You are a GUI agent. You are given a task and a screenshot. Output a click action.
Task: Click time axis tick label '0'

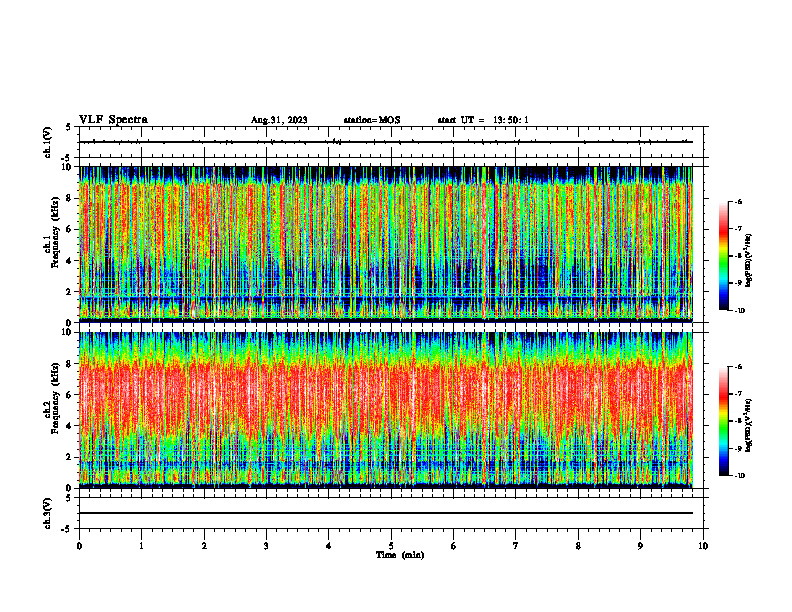tap(79, 546)
